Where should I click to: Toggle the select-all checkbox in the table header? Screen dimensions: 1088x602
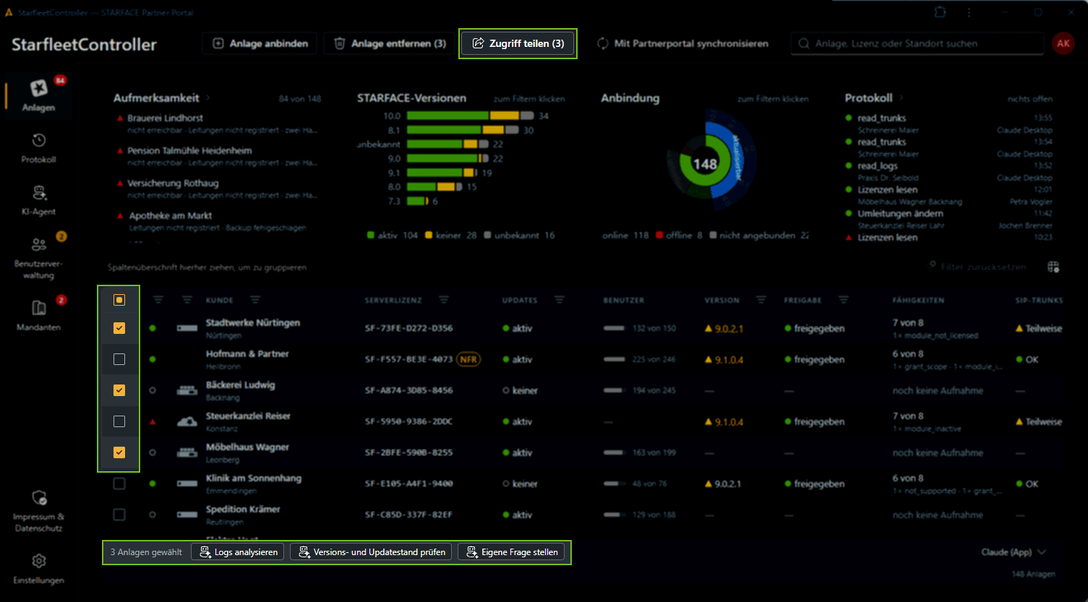coord(119,300)
